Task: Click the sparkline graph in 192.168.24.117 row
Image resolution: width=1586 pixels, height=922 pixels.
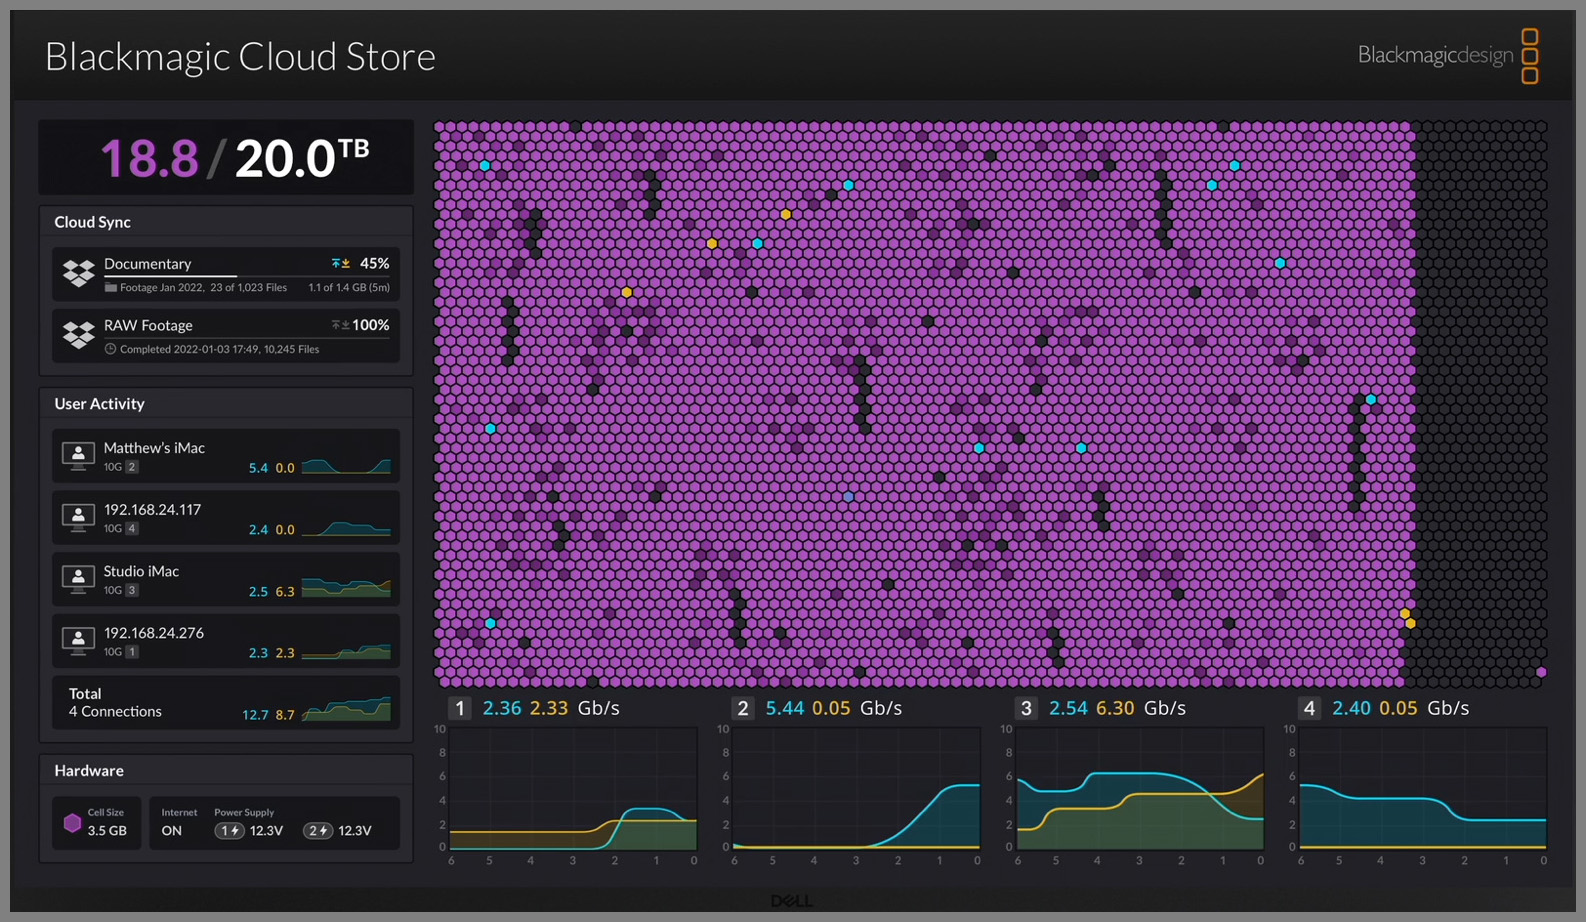Action: [346, 527]
